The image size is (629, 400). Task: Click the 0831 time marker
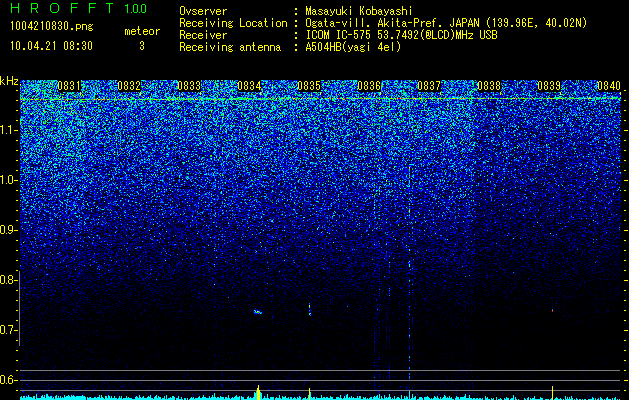pos(69,86)
